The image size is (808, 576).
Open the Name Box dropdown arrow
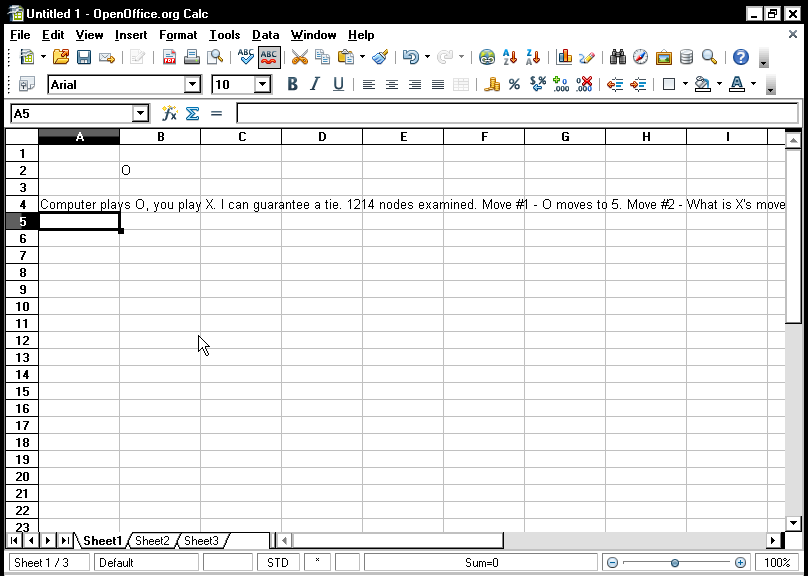tap(140, 114)
